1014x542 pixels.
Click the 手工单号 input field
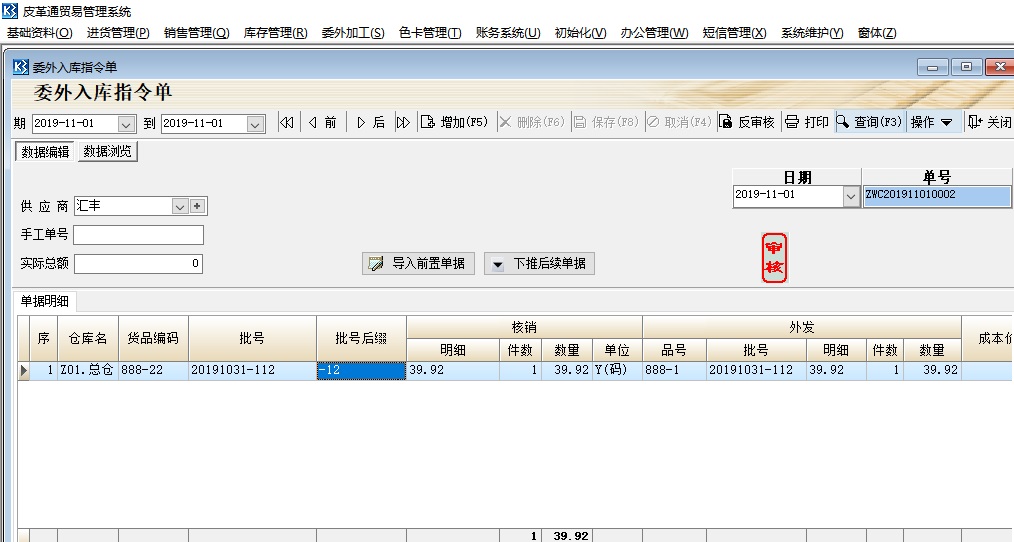(138, 235)
